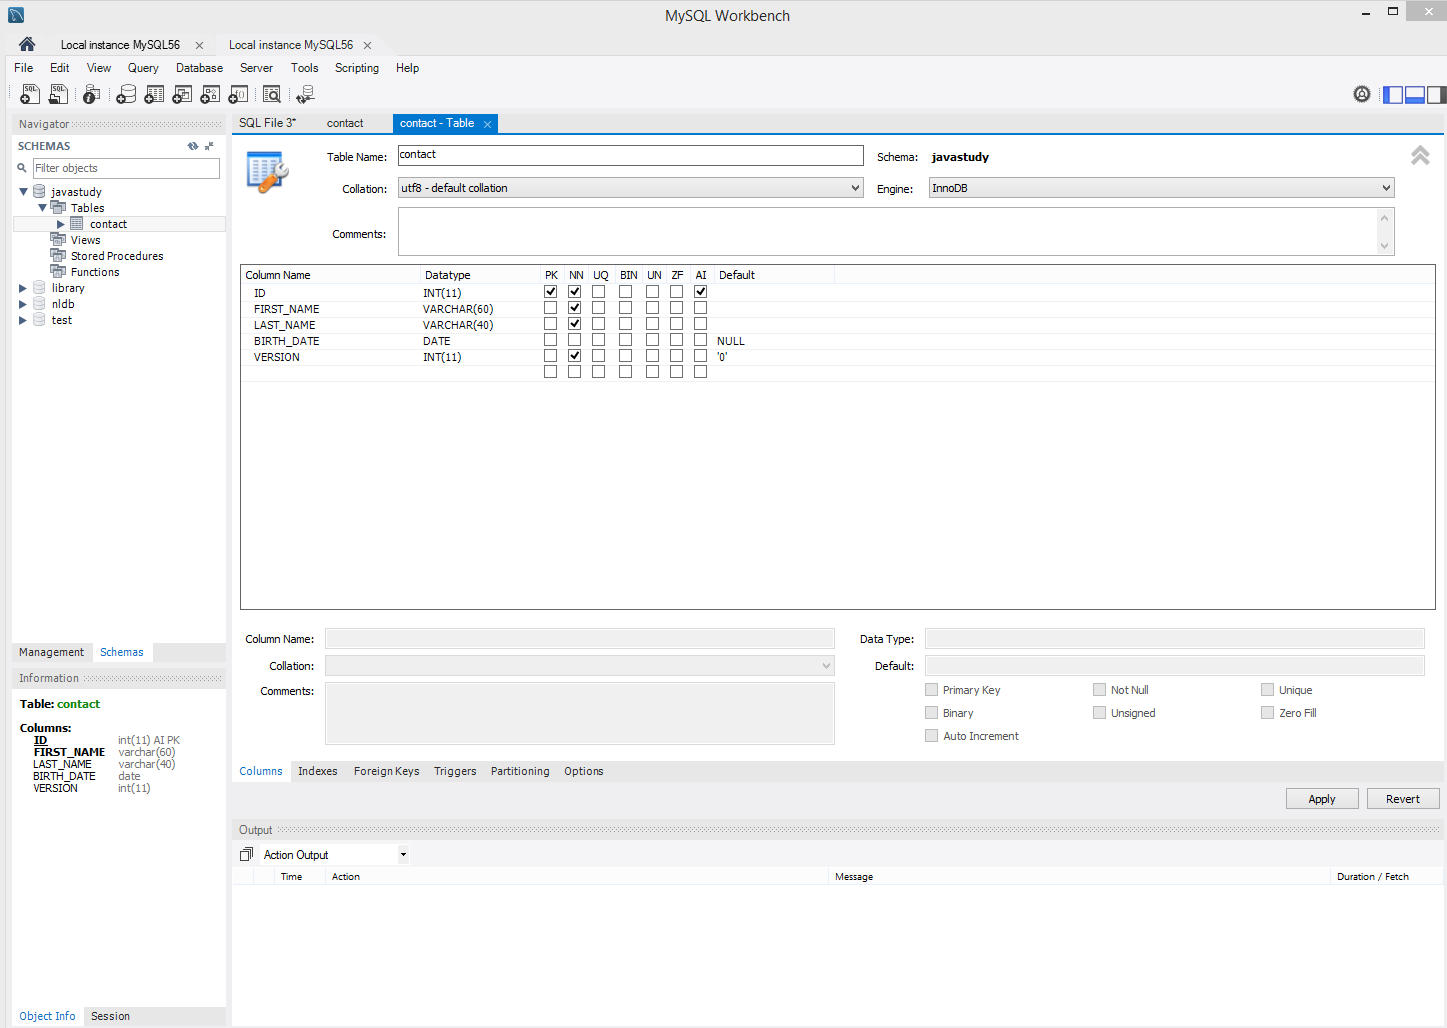
Task: Click the Apply button
Action: [1322, 799]
